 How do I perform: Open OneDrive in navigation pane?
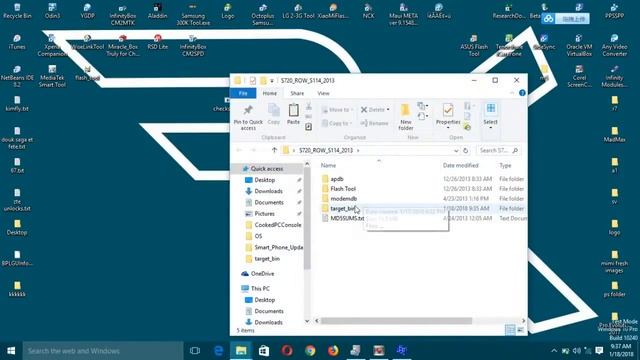coord(262,273)
